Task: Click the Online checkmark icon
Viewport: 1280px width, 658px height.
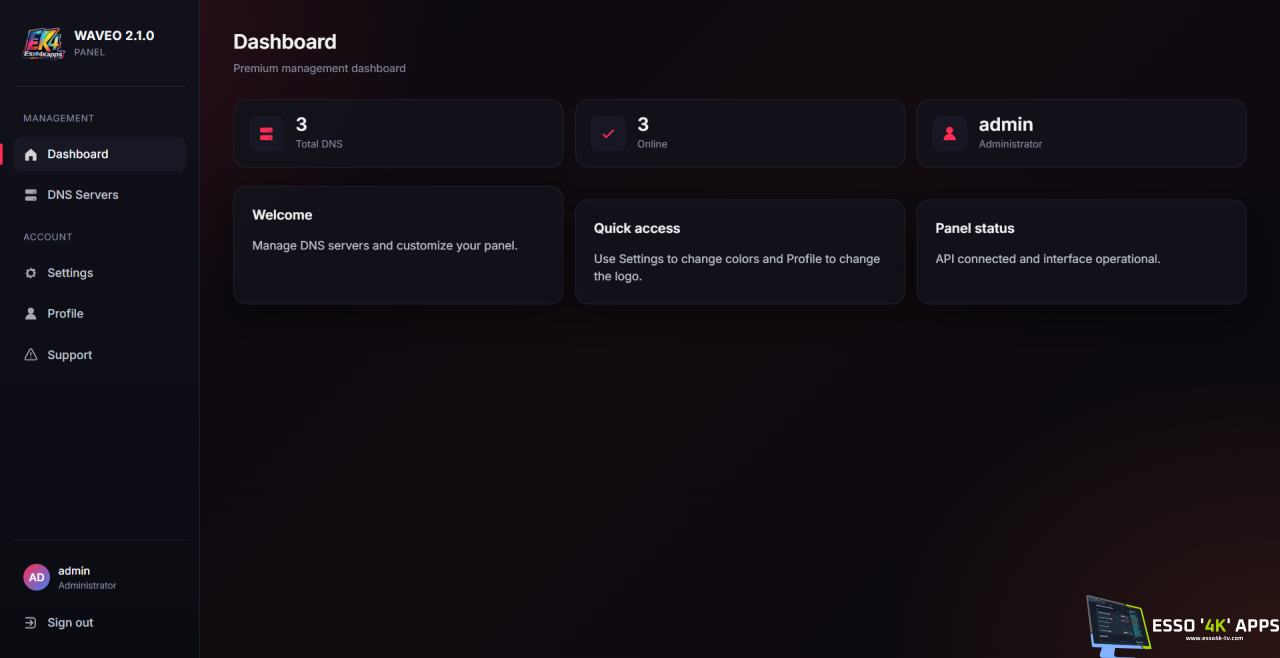Action: [608, 133]
